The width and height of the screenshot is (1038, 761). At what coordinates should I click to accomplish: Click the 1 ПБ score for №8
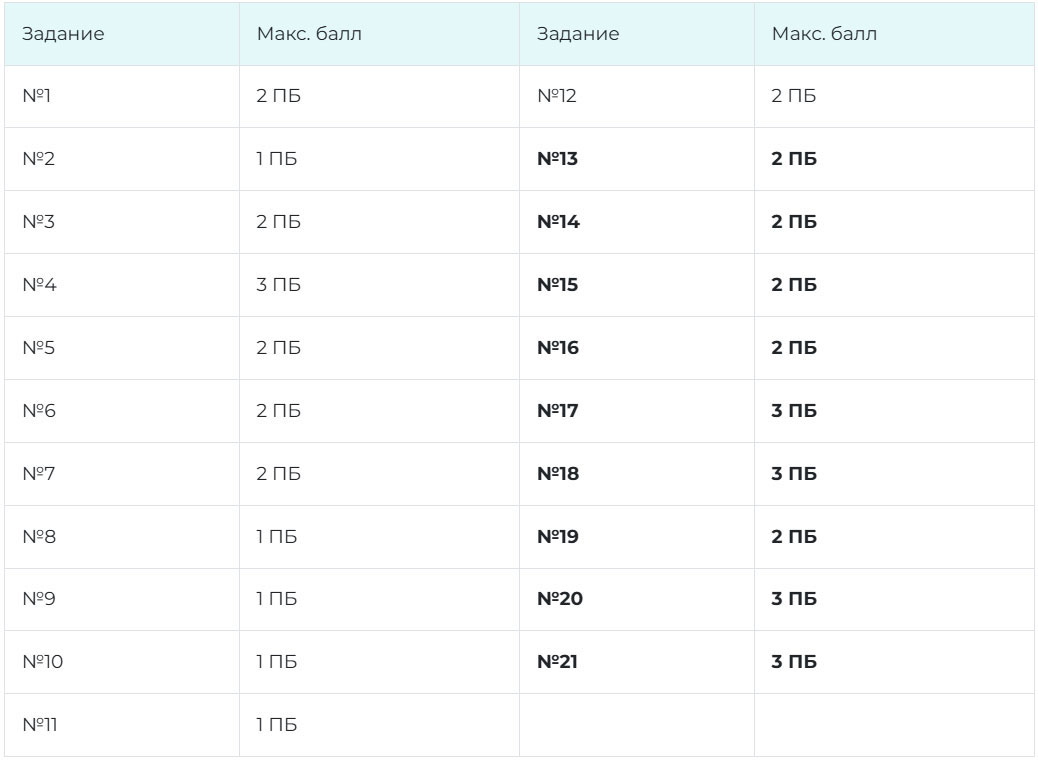(277, 537)
